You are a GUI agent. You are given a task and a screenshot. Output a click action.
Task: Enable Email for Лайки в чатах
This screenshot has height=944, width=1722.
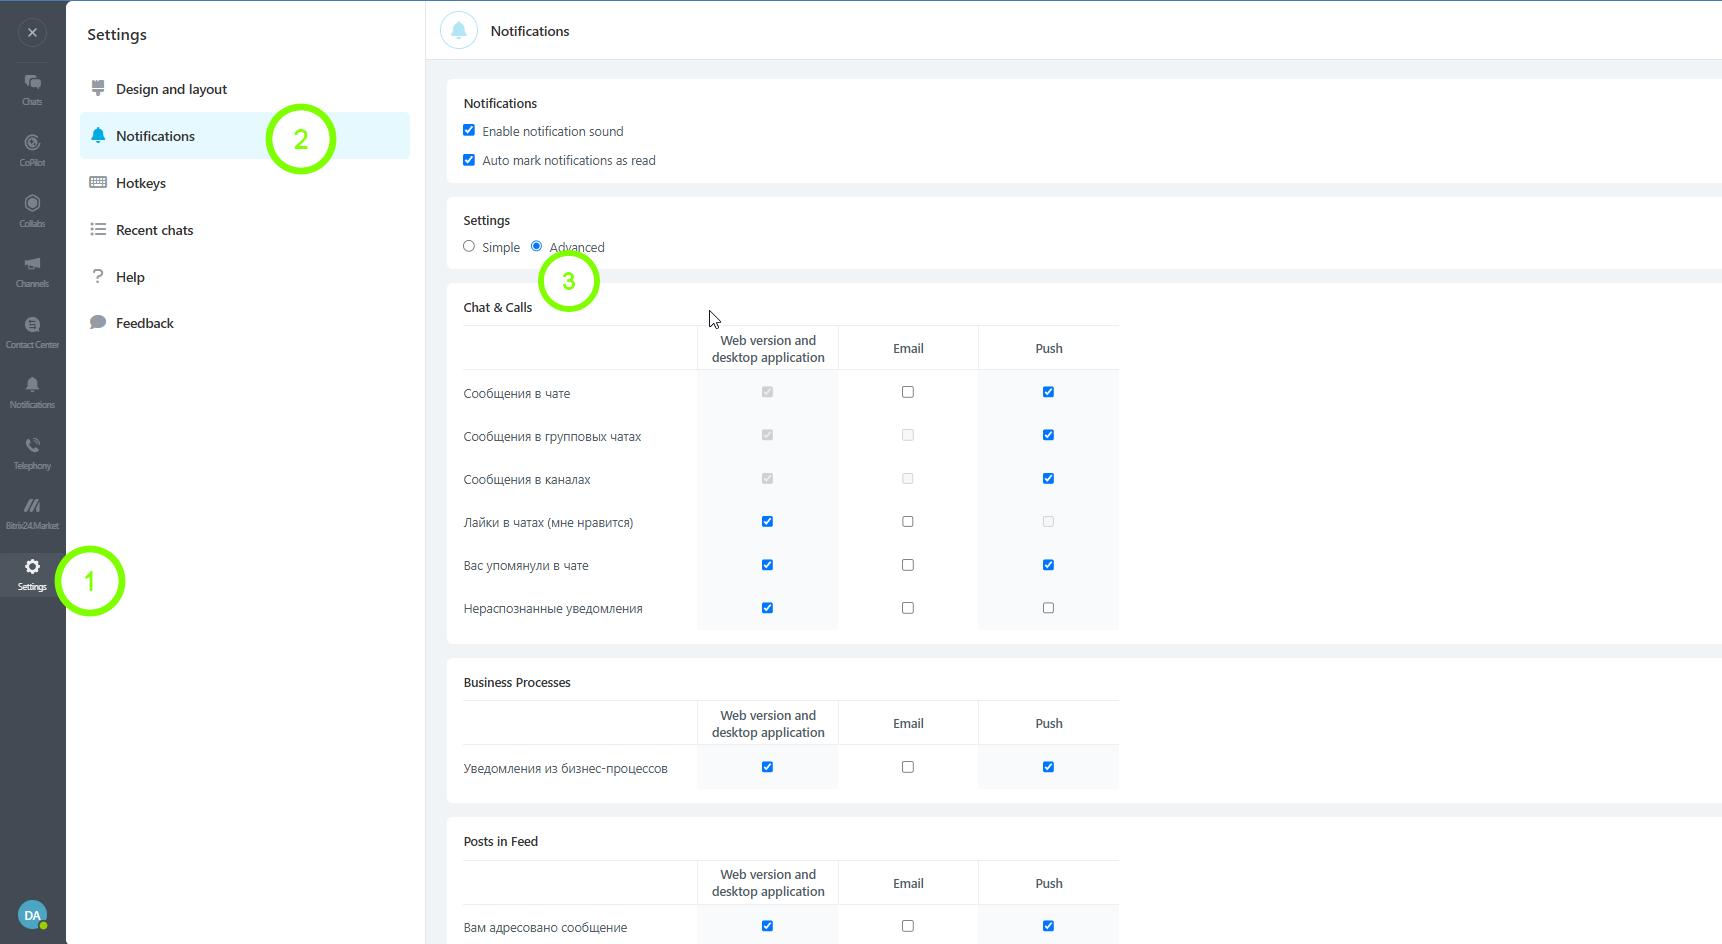(x=908, y=521)
